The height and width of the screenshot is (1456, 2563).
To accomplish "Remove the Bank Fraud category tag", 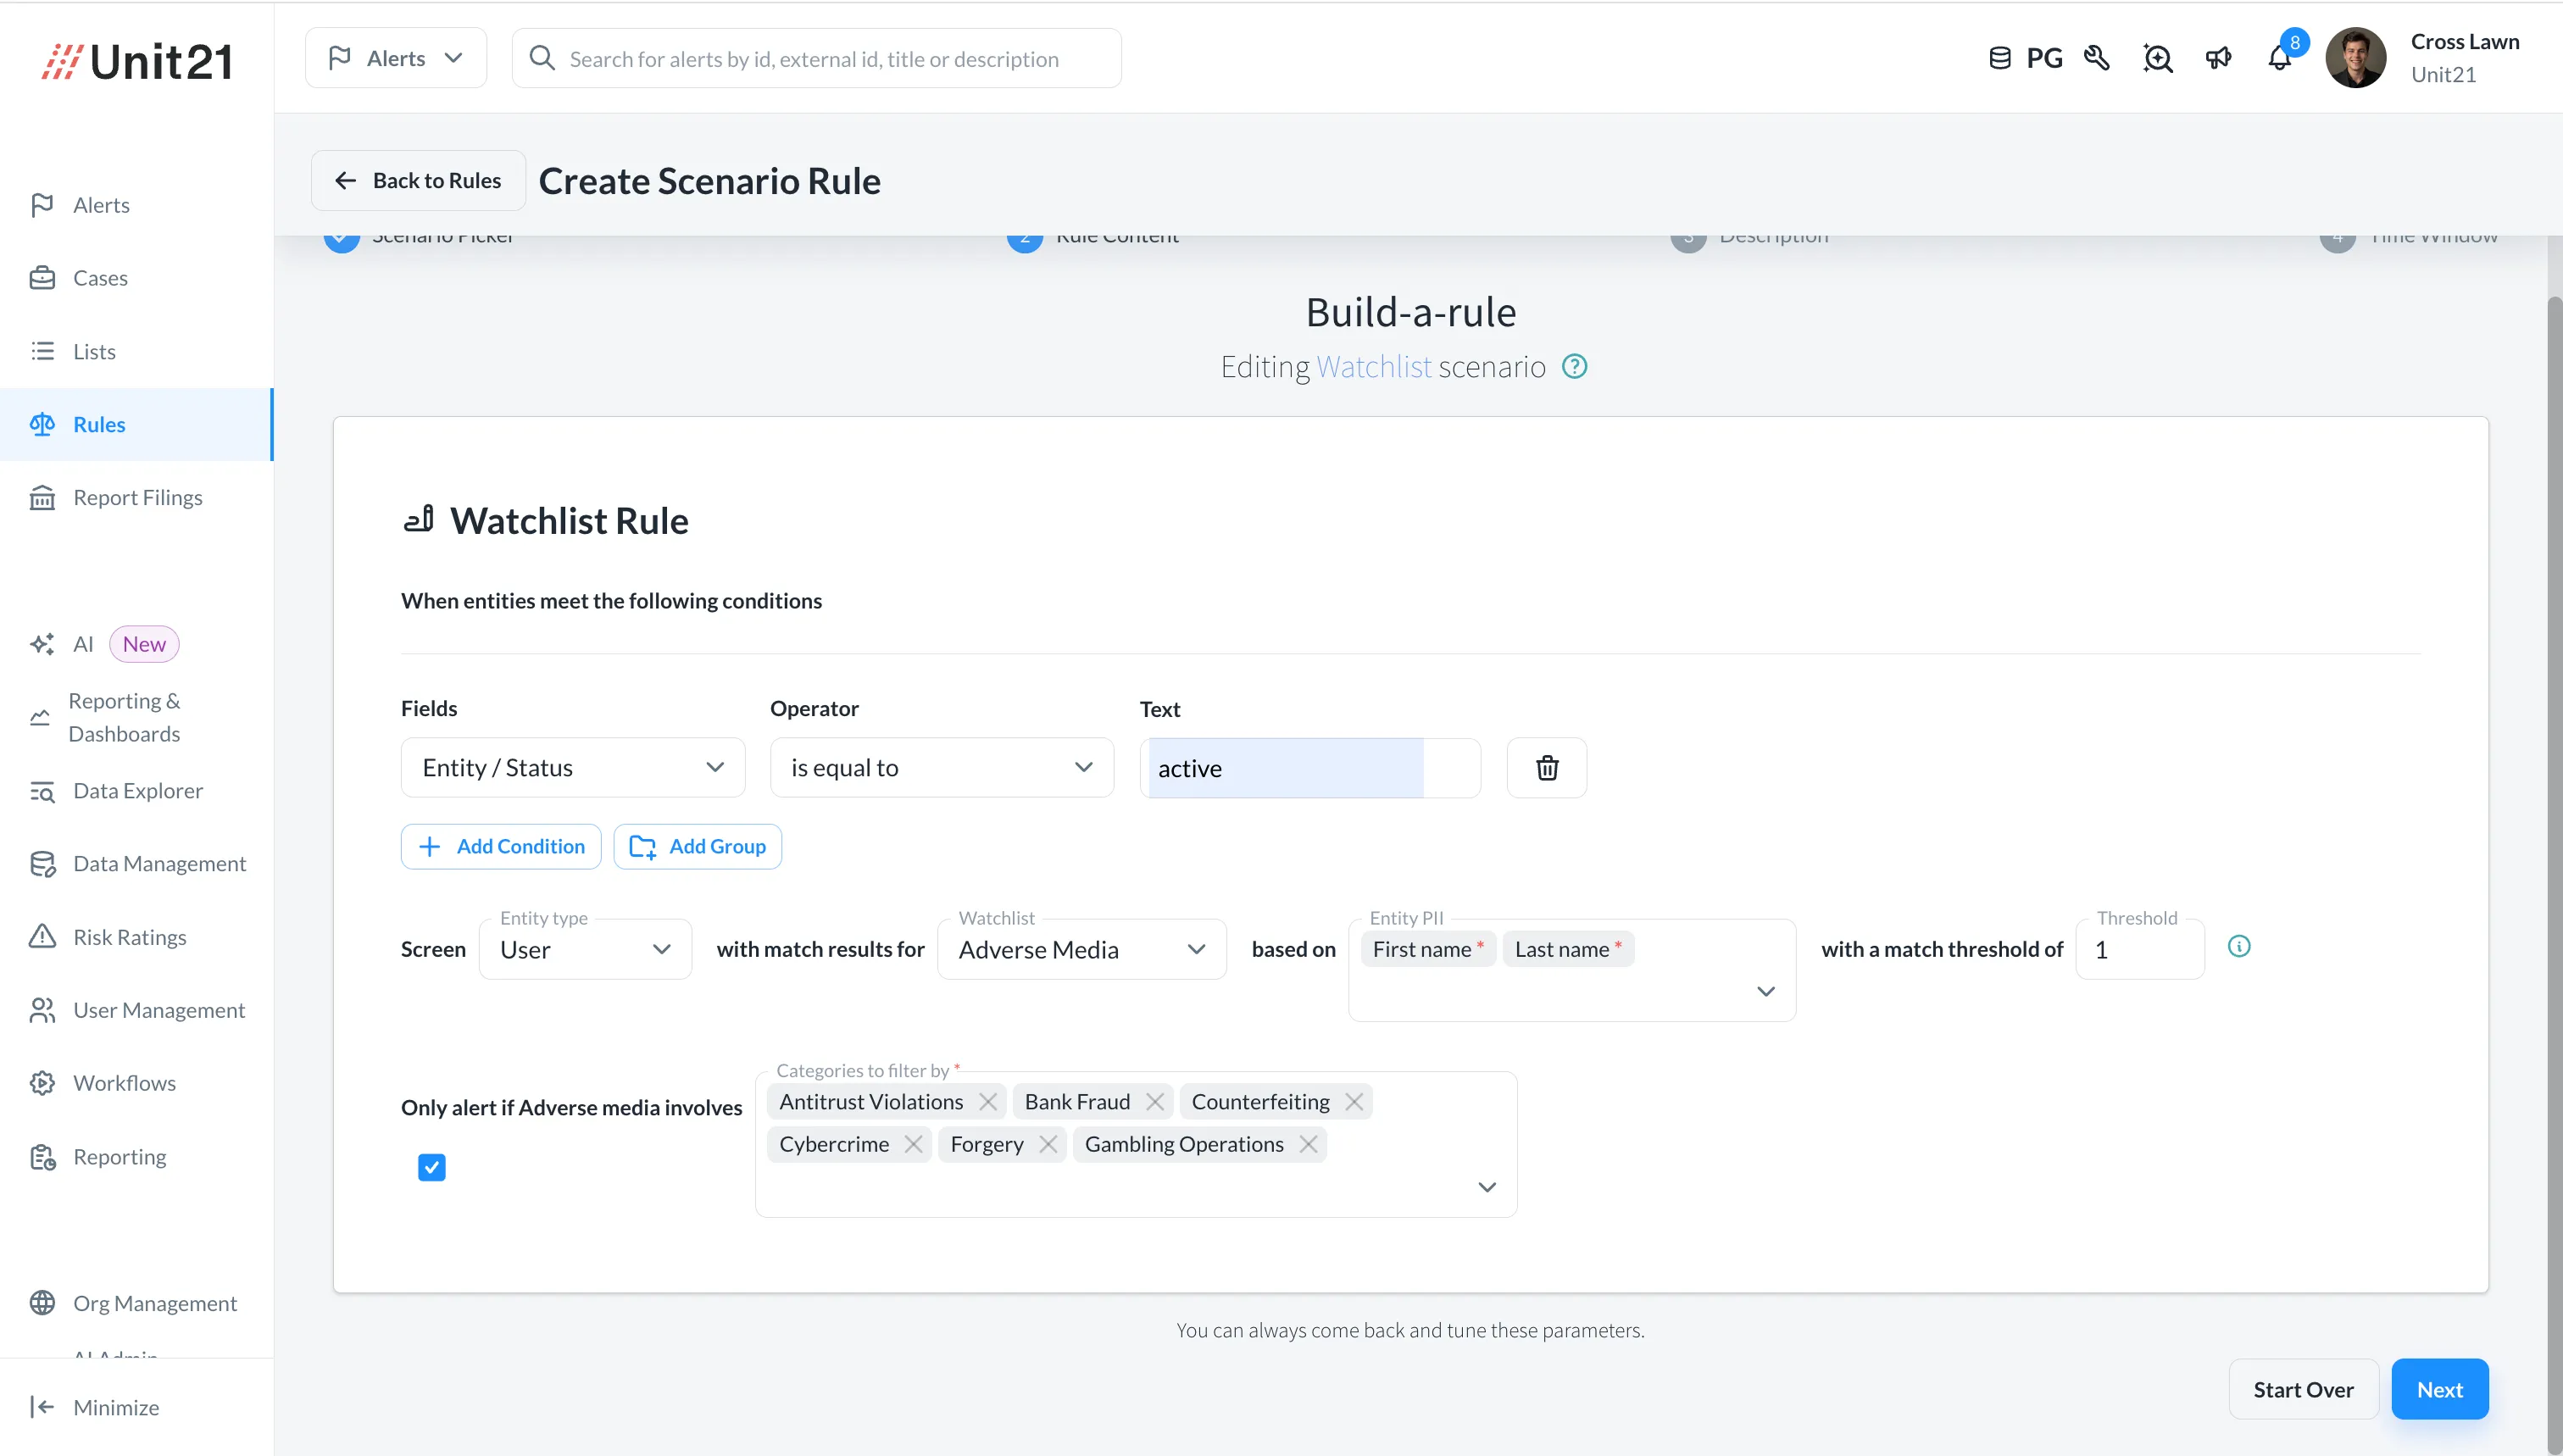I will [1155, 1102].
